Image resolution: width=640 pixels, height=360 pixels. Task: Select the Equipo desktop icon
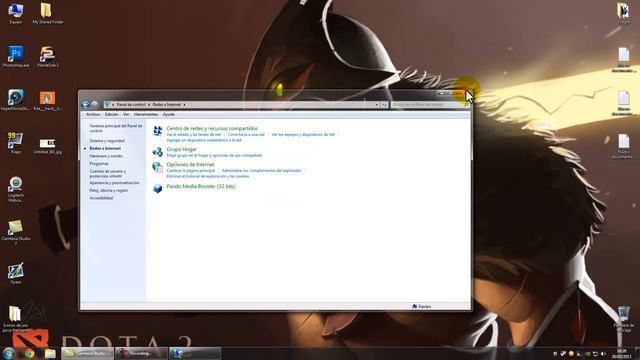pos(16,13)
